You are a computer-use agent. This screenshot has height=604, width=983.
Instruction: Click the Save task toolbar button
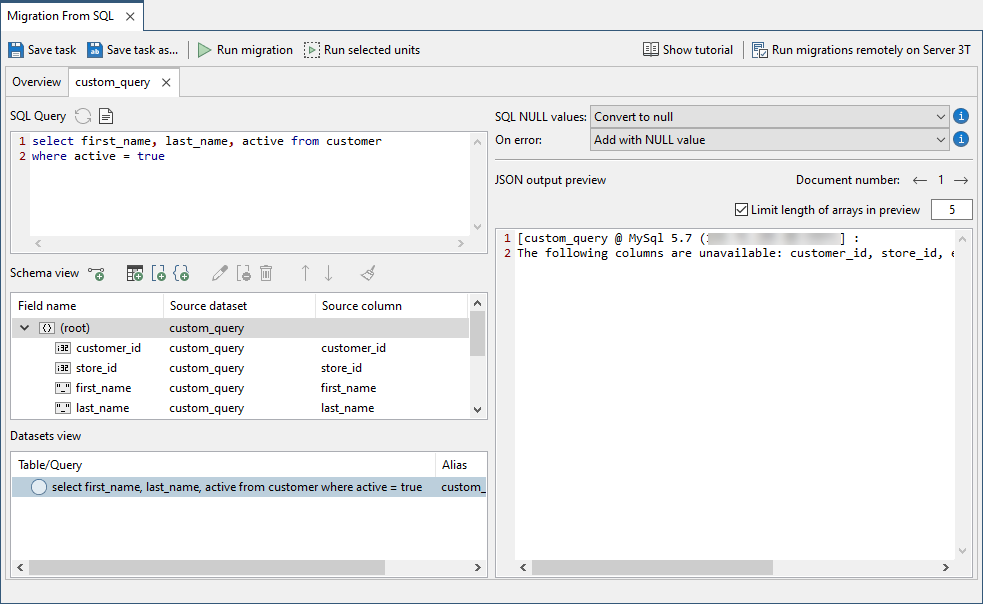coord(42,50)
